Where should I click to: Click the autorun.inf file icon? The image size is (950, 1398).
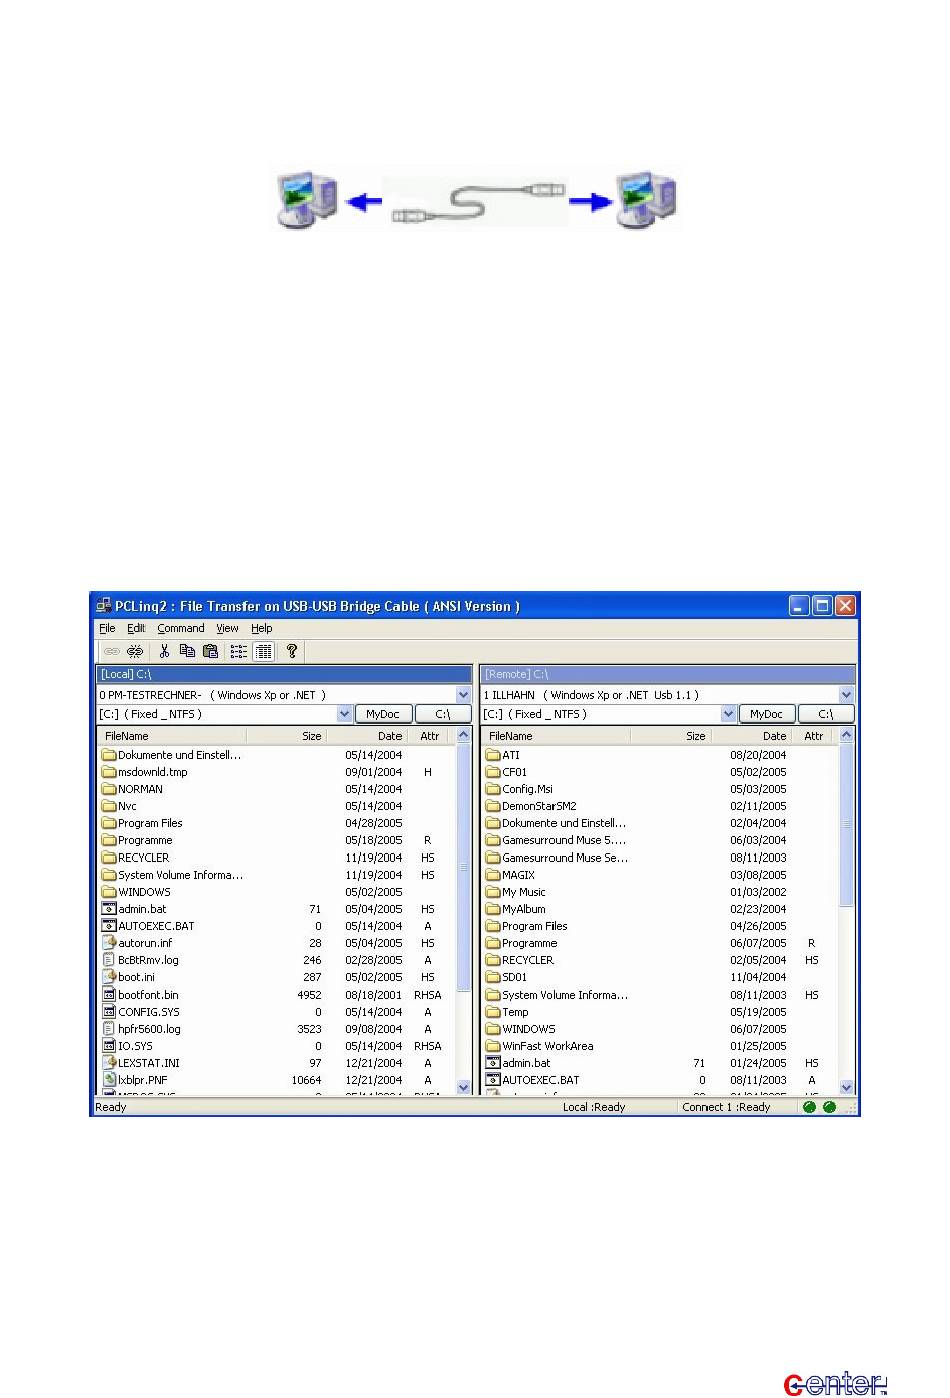coord(109,943)
